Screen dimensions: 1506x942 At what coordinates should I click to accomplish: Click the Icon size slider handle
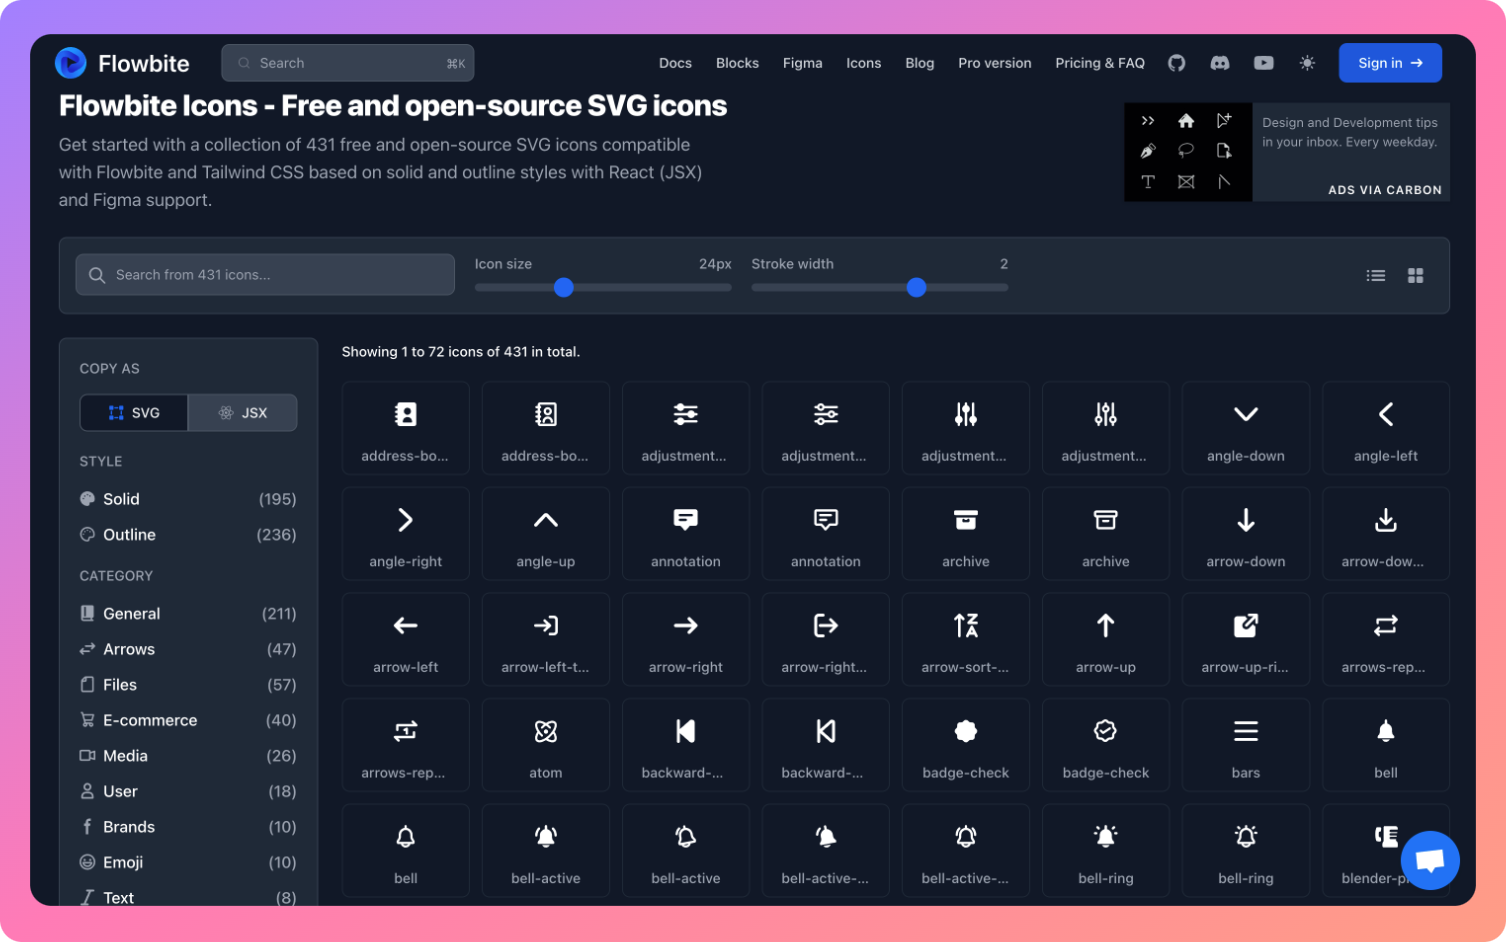[x=564, y=288]
